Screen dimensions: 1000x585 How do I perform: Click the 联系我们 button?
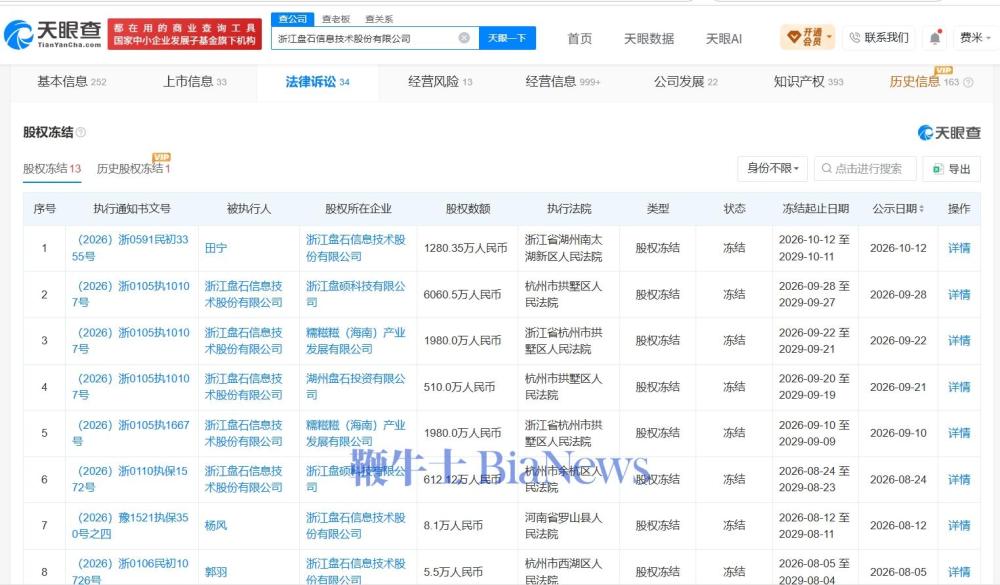pos(878,38)
